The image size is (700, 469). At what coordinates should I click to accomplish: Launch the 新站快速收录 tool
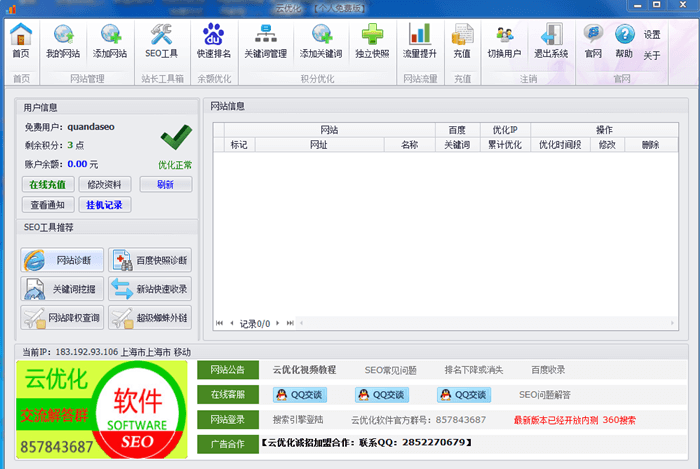coord(150,289)
